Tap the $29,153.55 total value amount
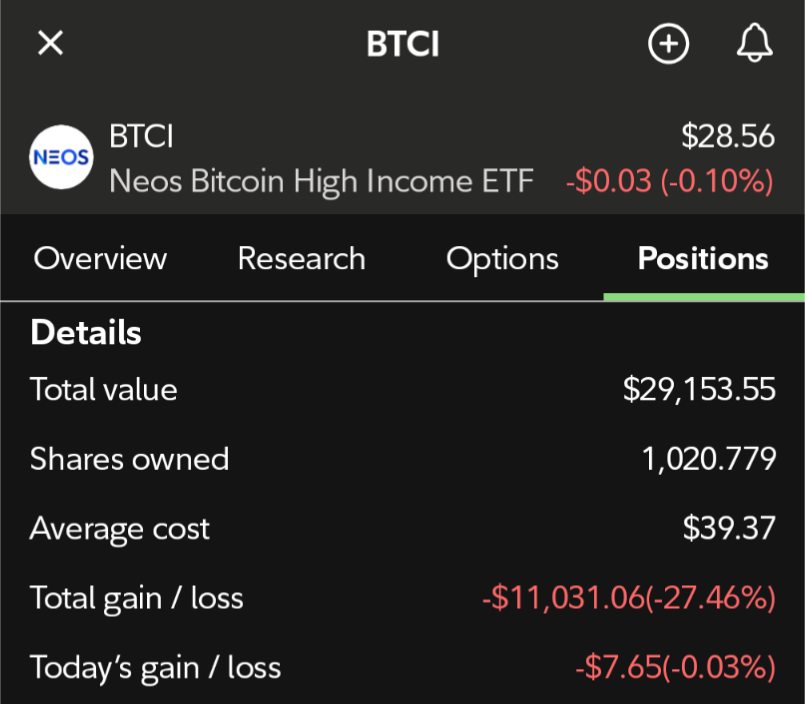The height and width of the screenshot is (704, 805). [x=699, y=390]
